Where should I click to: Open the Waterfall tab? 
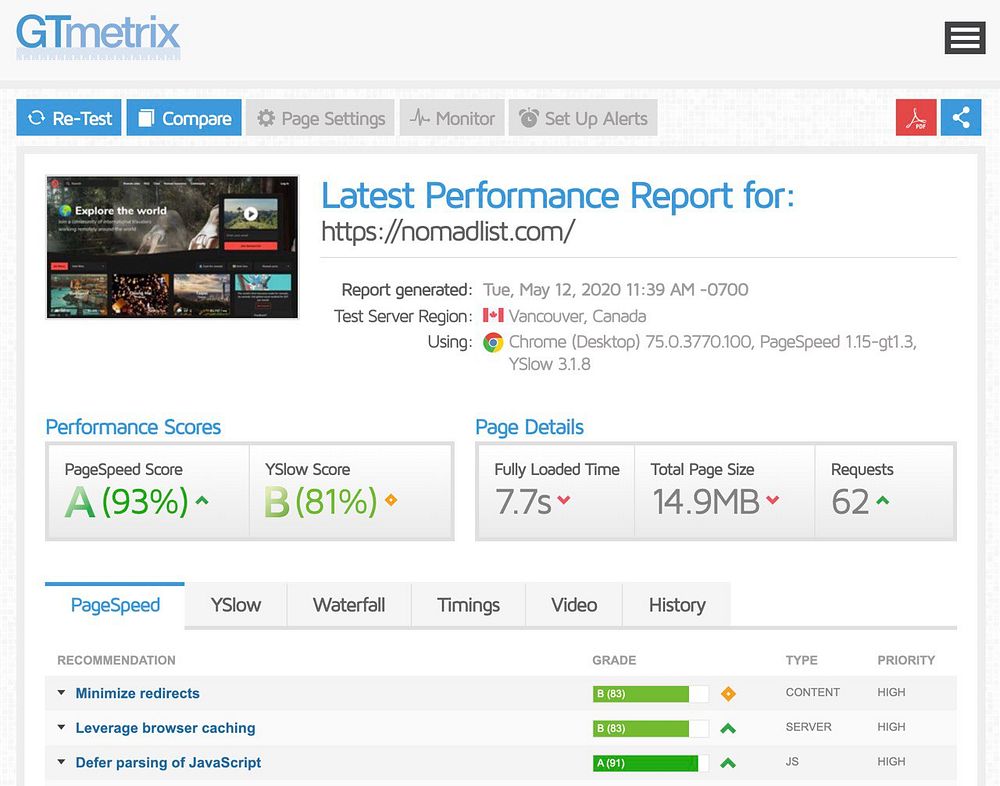click(349, 605)
